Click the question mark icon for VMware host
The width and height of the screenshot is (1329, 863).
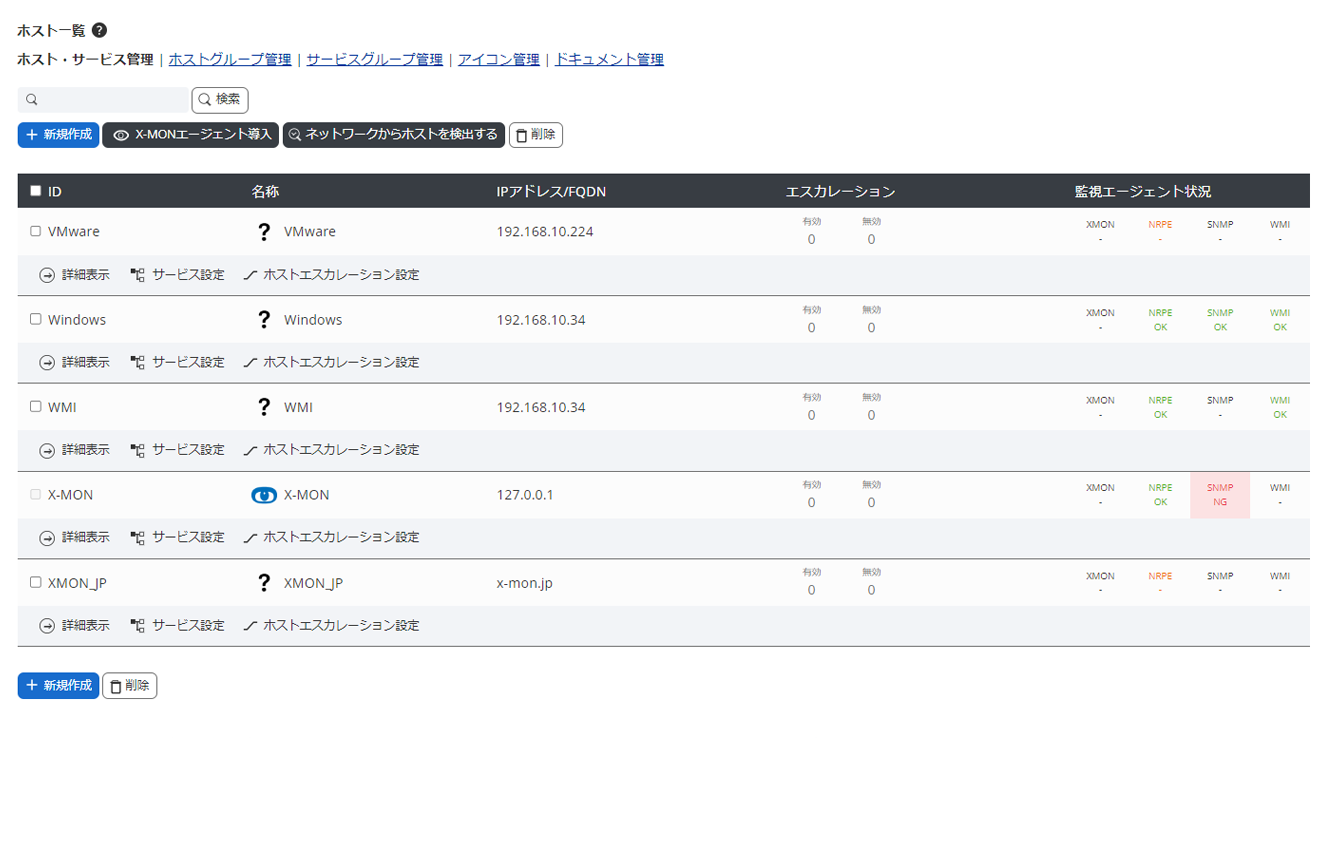(264, 232)
